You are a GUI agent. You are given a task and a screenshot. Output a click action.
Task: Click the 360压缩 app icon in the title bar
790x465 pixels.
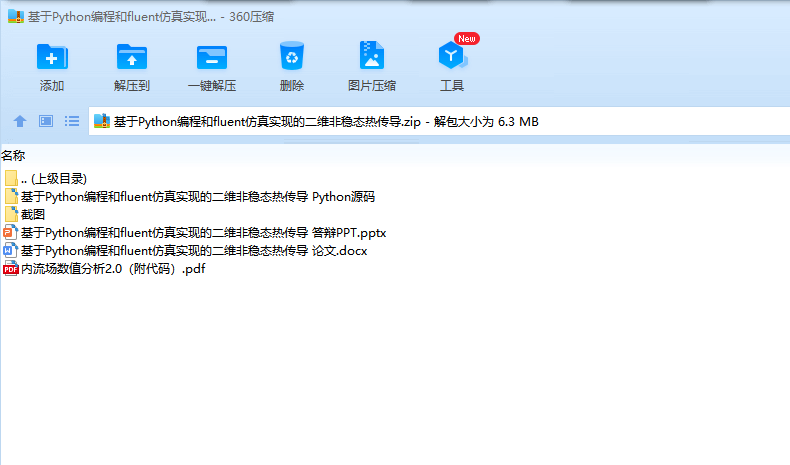[x=16, y=17]
